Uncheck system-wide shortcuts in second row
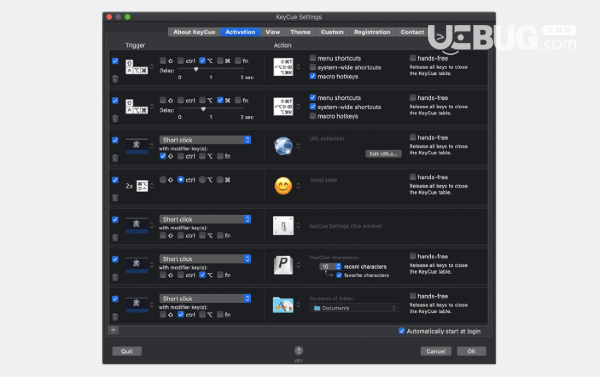 (313, 107)
